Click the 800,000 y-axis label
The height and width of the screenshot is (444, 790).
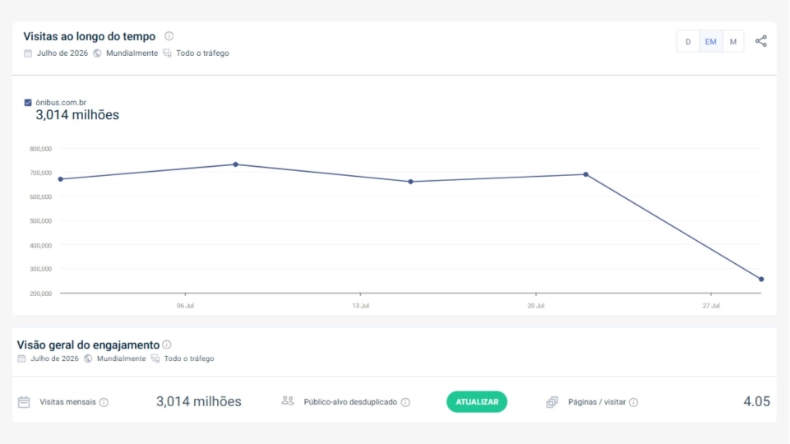click(x=40, y=149)
